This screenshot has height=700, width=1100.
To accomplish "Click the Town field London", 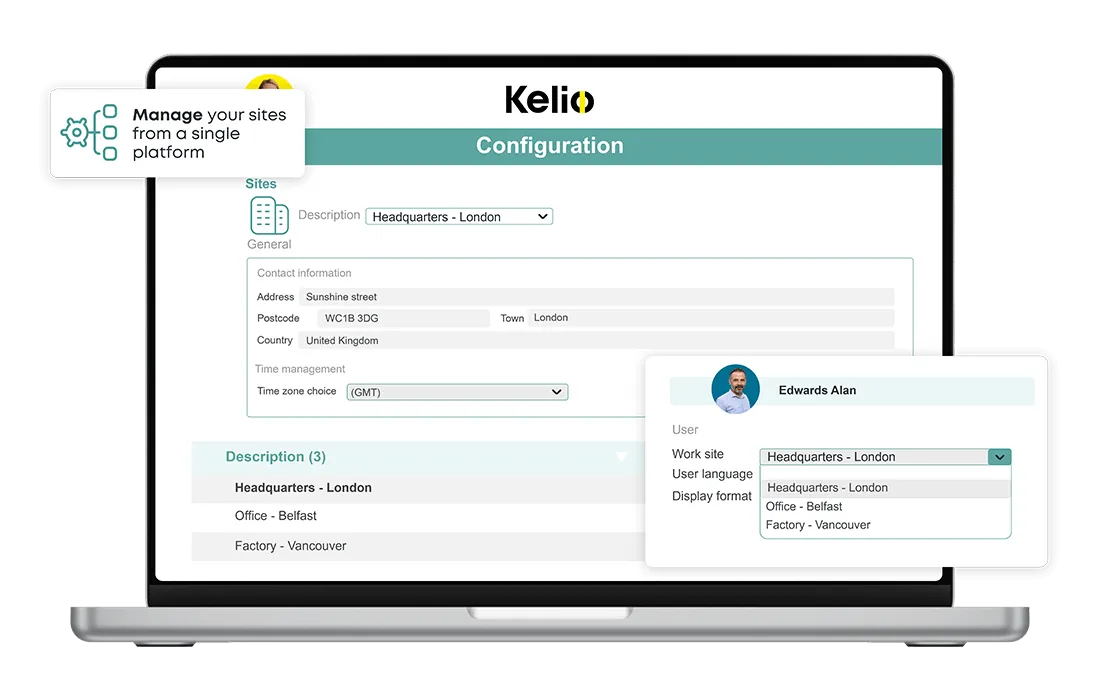I will pyautogui.click(x=711, y=318).
